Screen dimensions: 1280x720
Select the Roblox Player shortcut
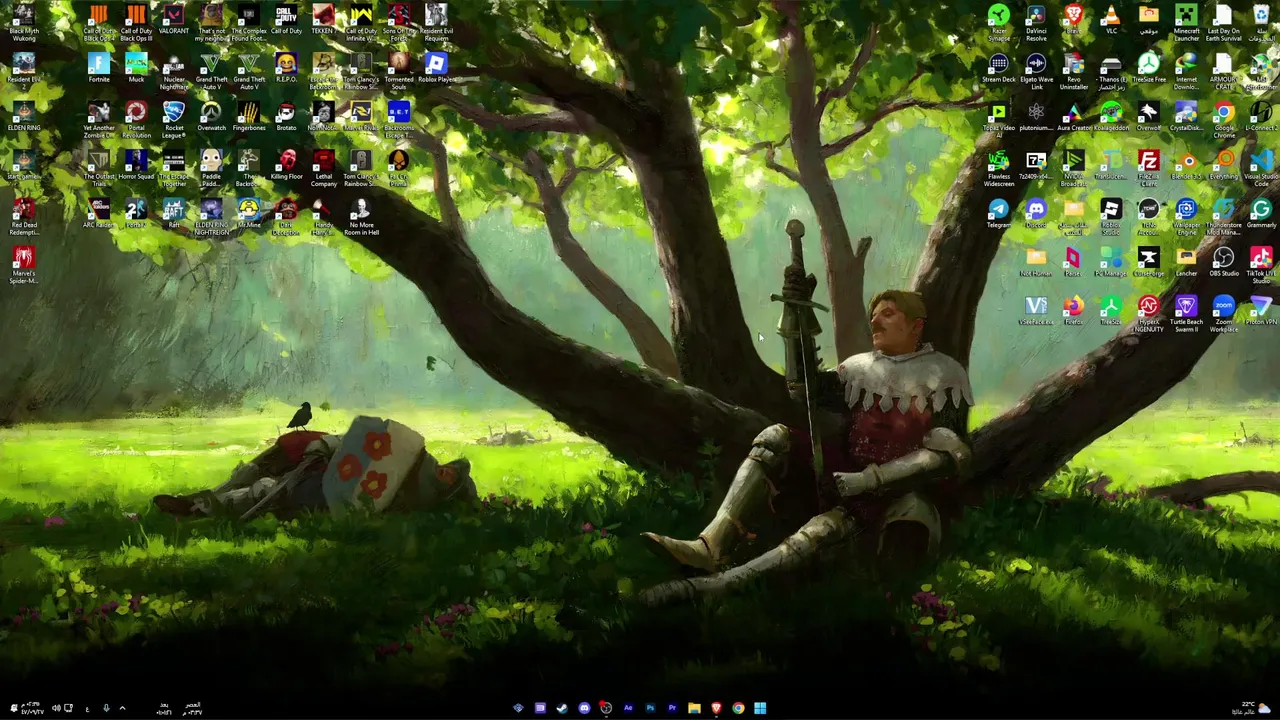[436, 68]
